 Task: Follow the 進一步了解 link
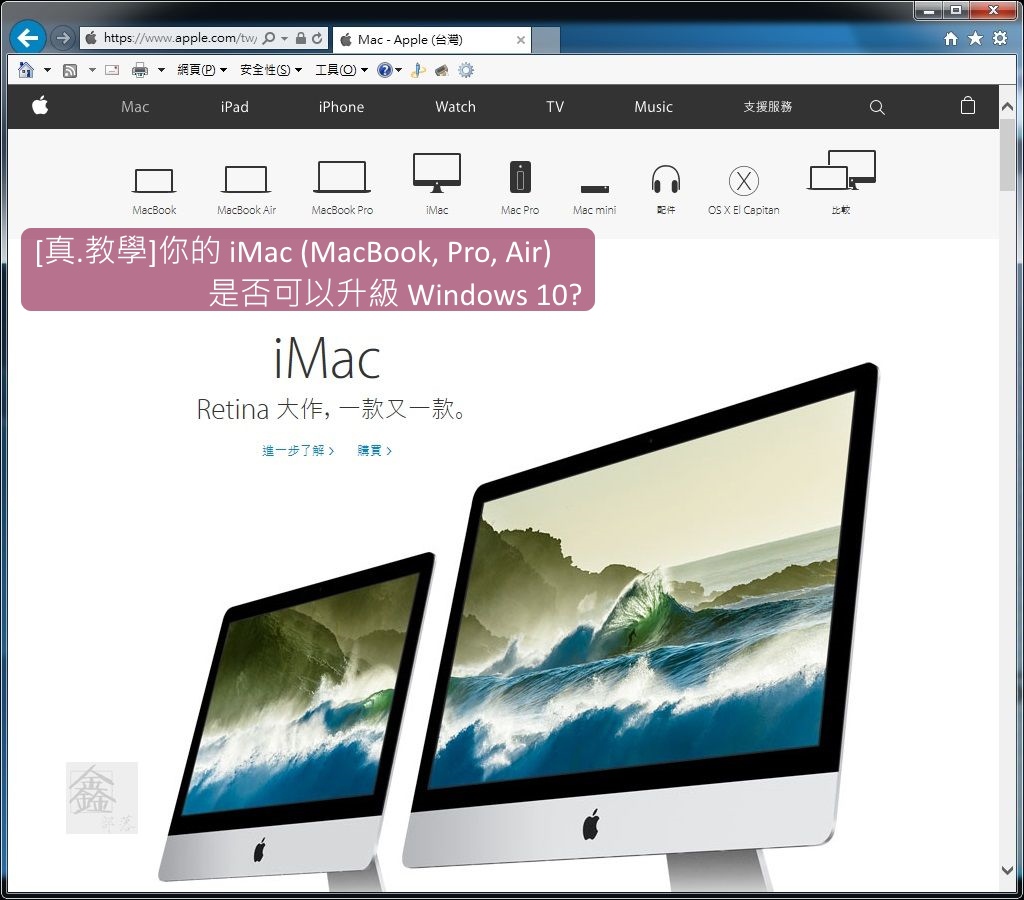[x=298, y=451]
